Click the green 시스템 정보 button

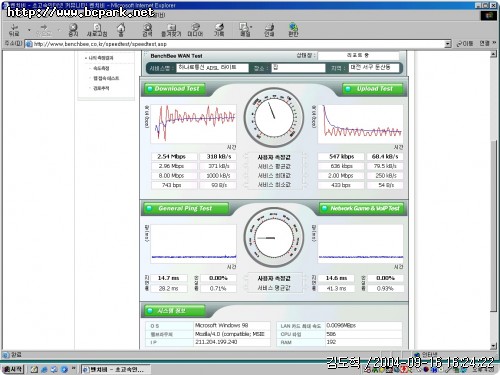[175, 311]
